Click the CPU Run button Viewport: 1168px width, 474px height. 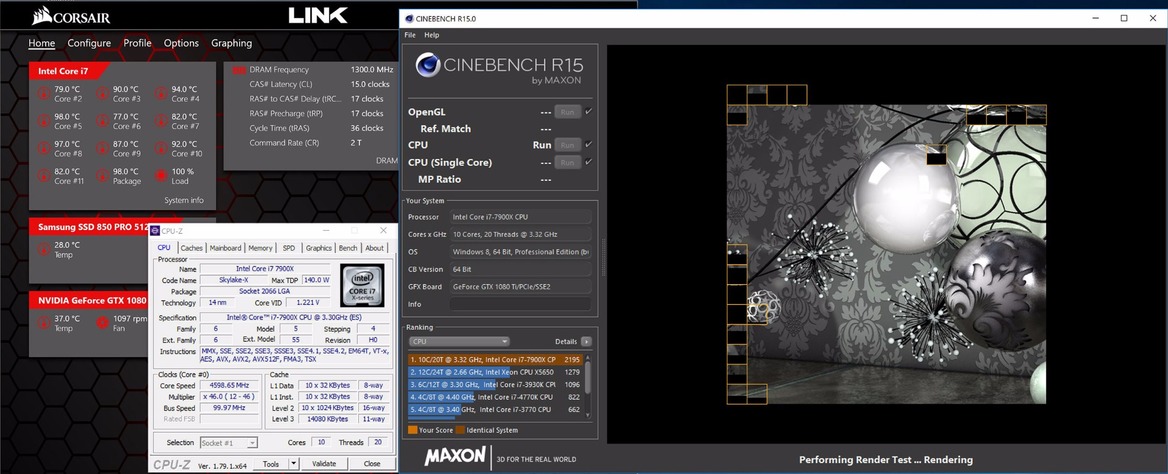567,145
